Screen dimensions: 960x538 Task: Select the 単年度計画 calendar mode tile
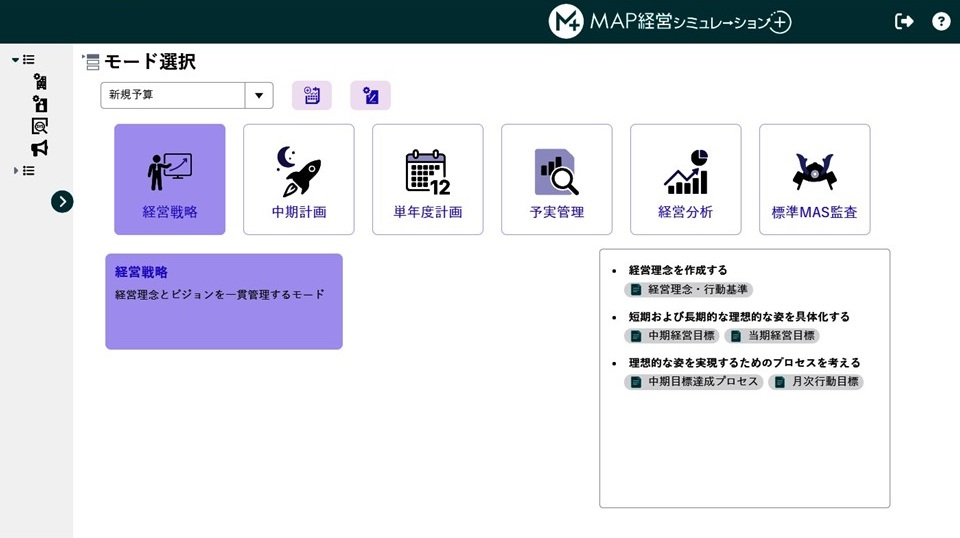(428, 180)
